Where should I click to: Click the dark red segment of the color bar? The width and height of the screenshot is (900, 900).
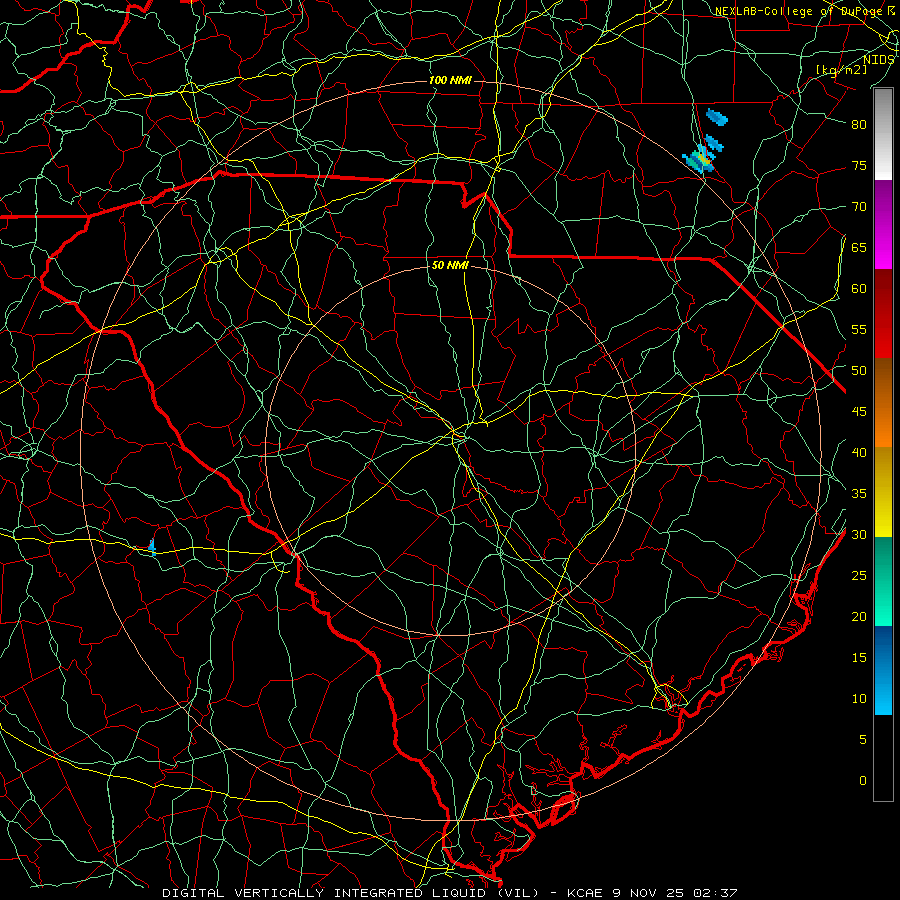[x=883, y=315]
